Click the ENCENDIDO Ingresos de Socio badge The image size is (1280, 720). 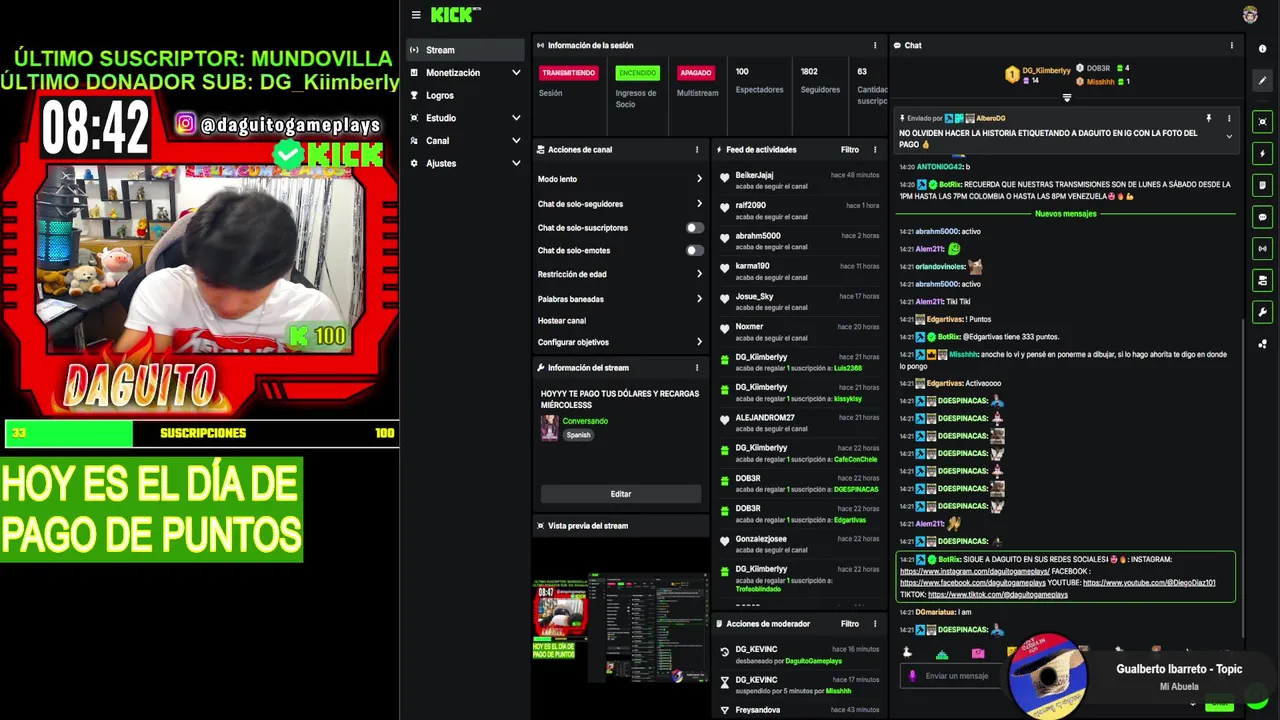coord(637,73)
